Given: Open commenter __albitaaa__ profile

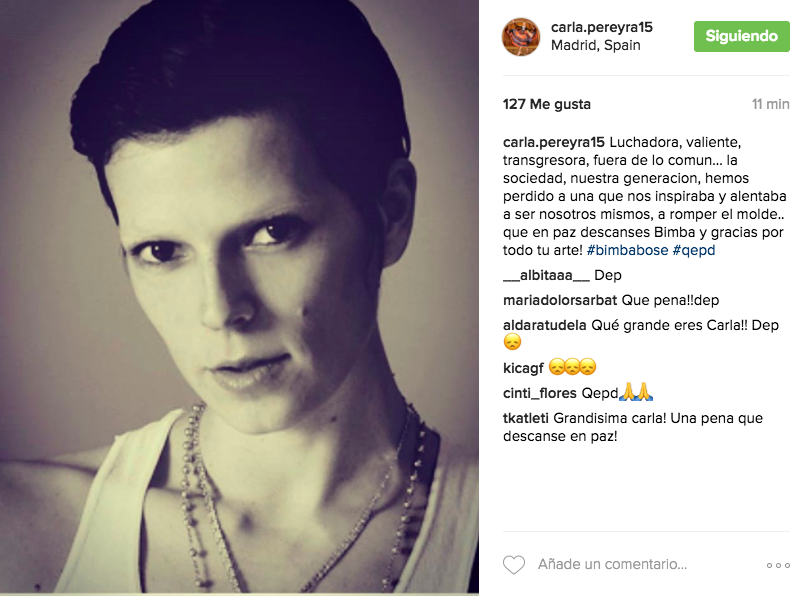Looking at the screenshot, I should click(546, 275).
